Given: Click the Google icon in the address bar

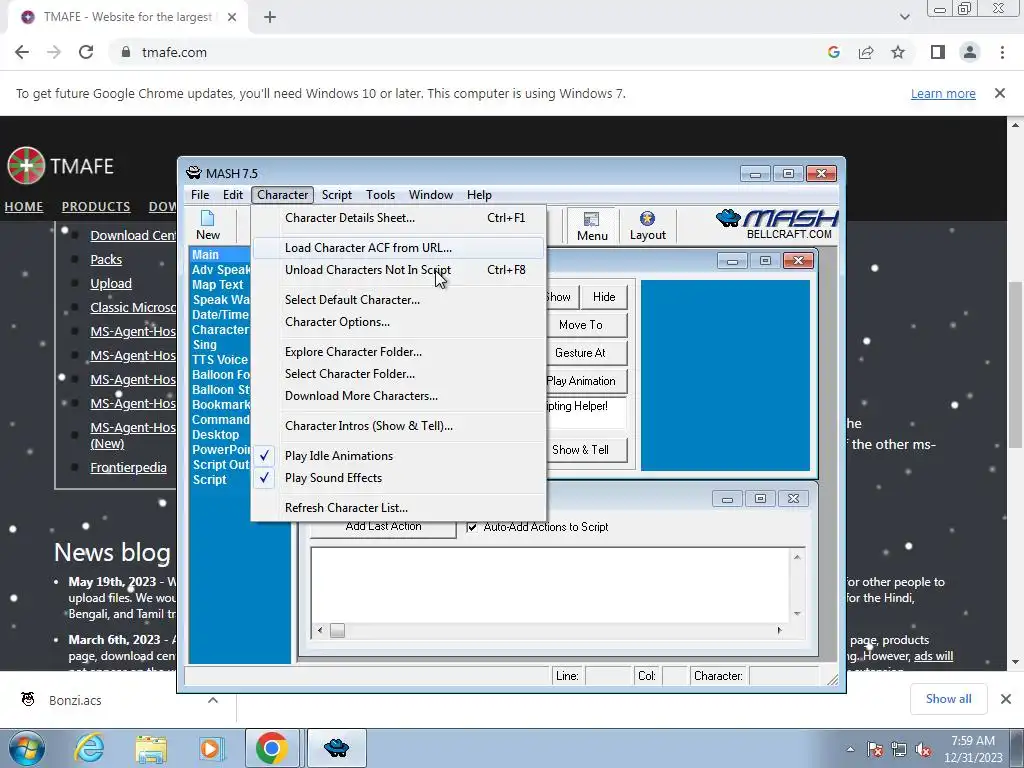Looking at the screenshot, I should 833,52.
